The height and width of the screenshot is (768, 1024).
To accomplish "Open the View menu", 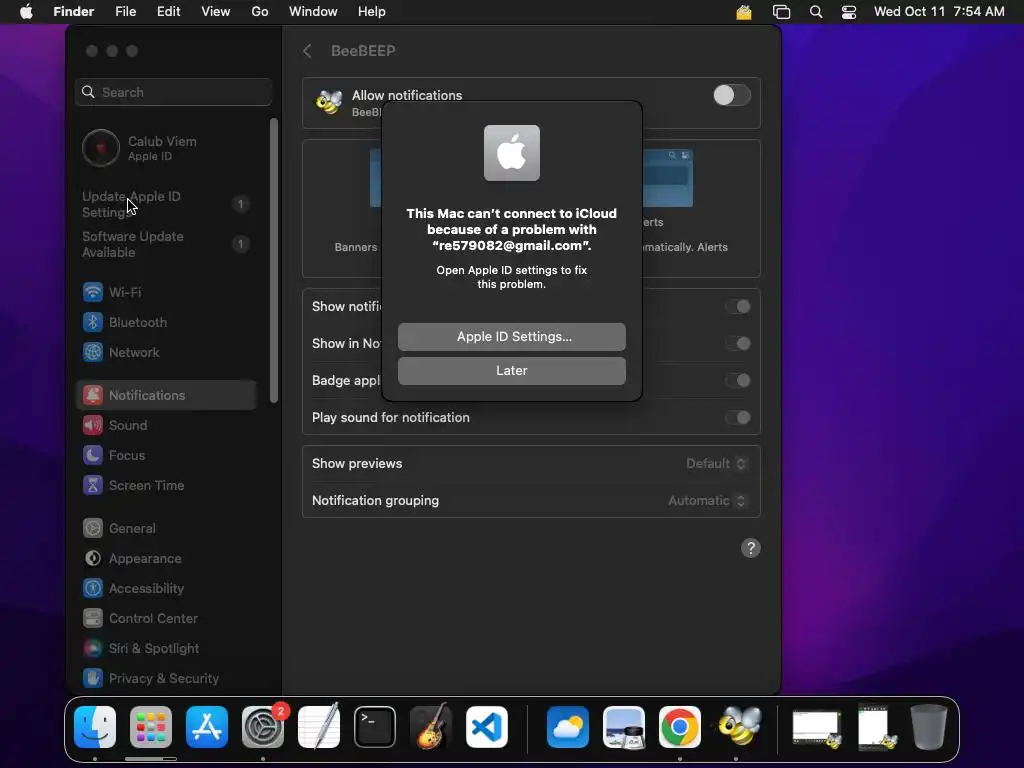I will point(216,12).
